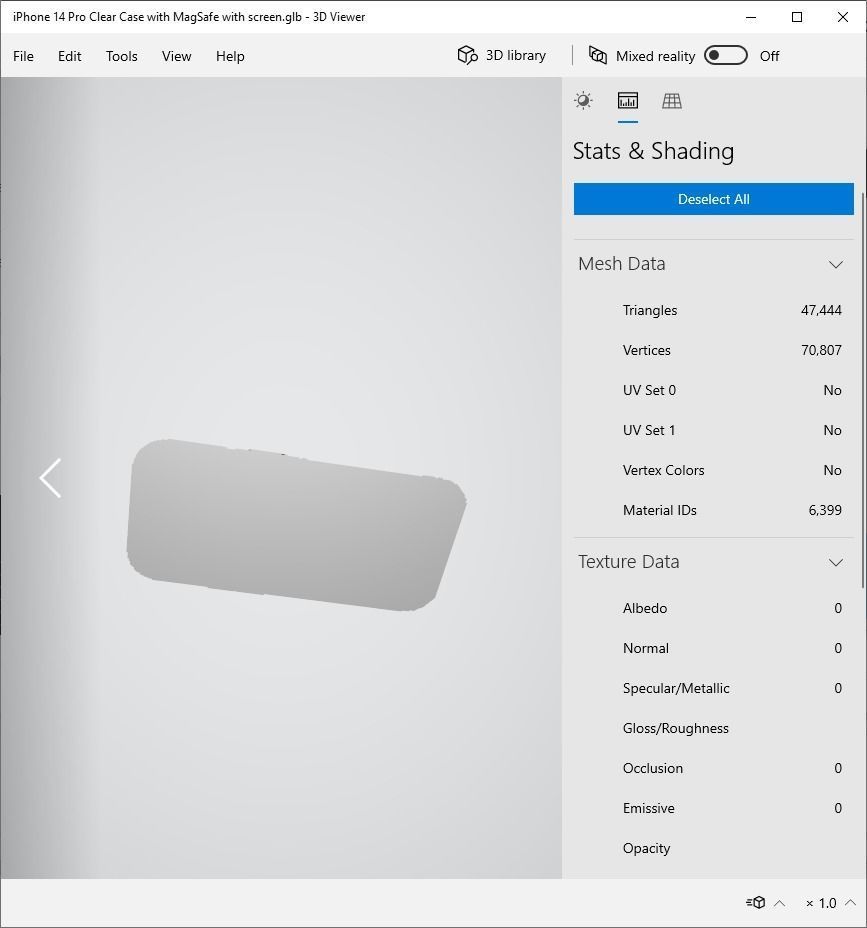The width and height of the screenshot is (867, 928).
Task: Open the Environment & Lighting tab
Action: click(583, 101)
